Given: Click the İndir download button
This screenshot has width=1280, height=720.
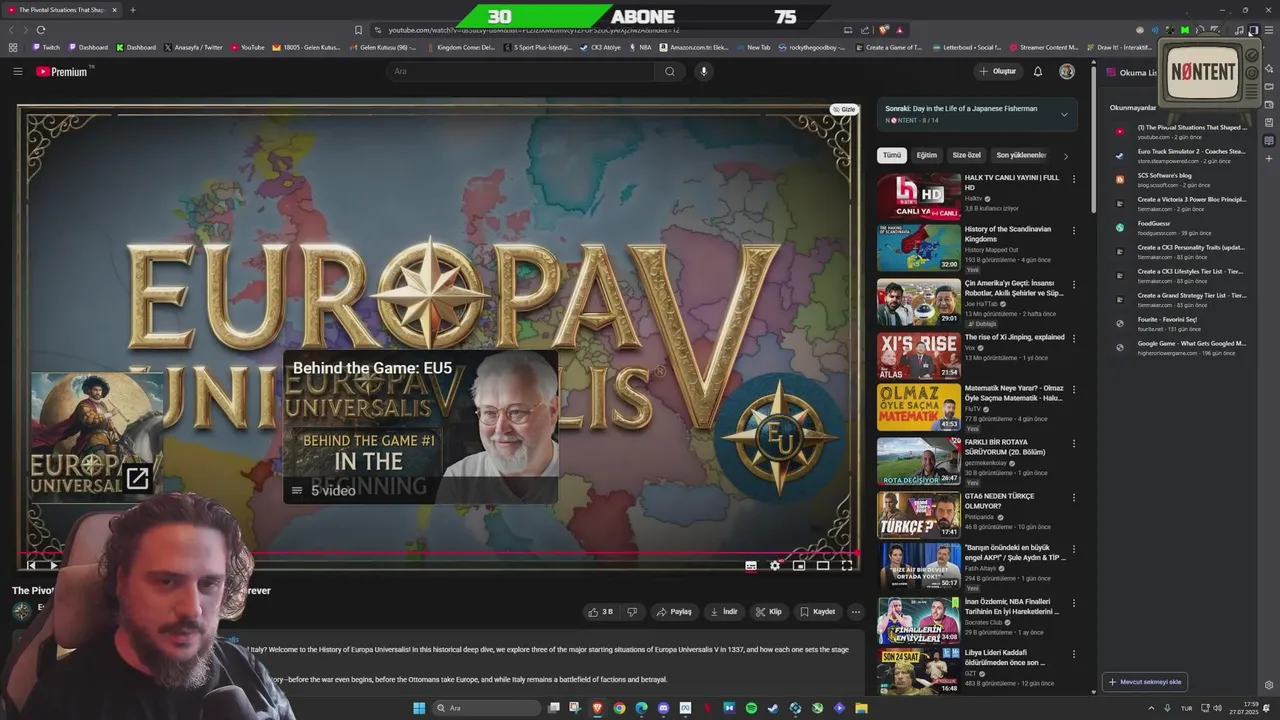Looking at the screenshot, I should point(724,612).
